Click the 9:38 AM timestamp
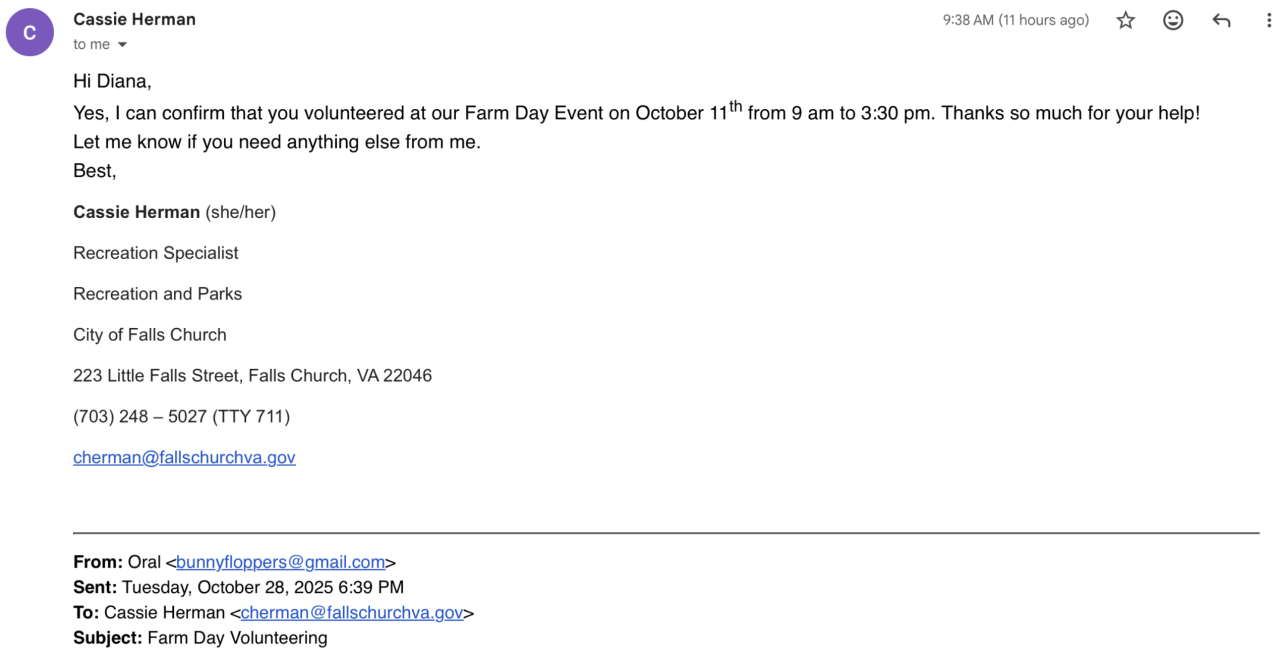The image size is (1280, 653). click(x=1015, y=20)
